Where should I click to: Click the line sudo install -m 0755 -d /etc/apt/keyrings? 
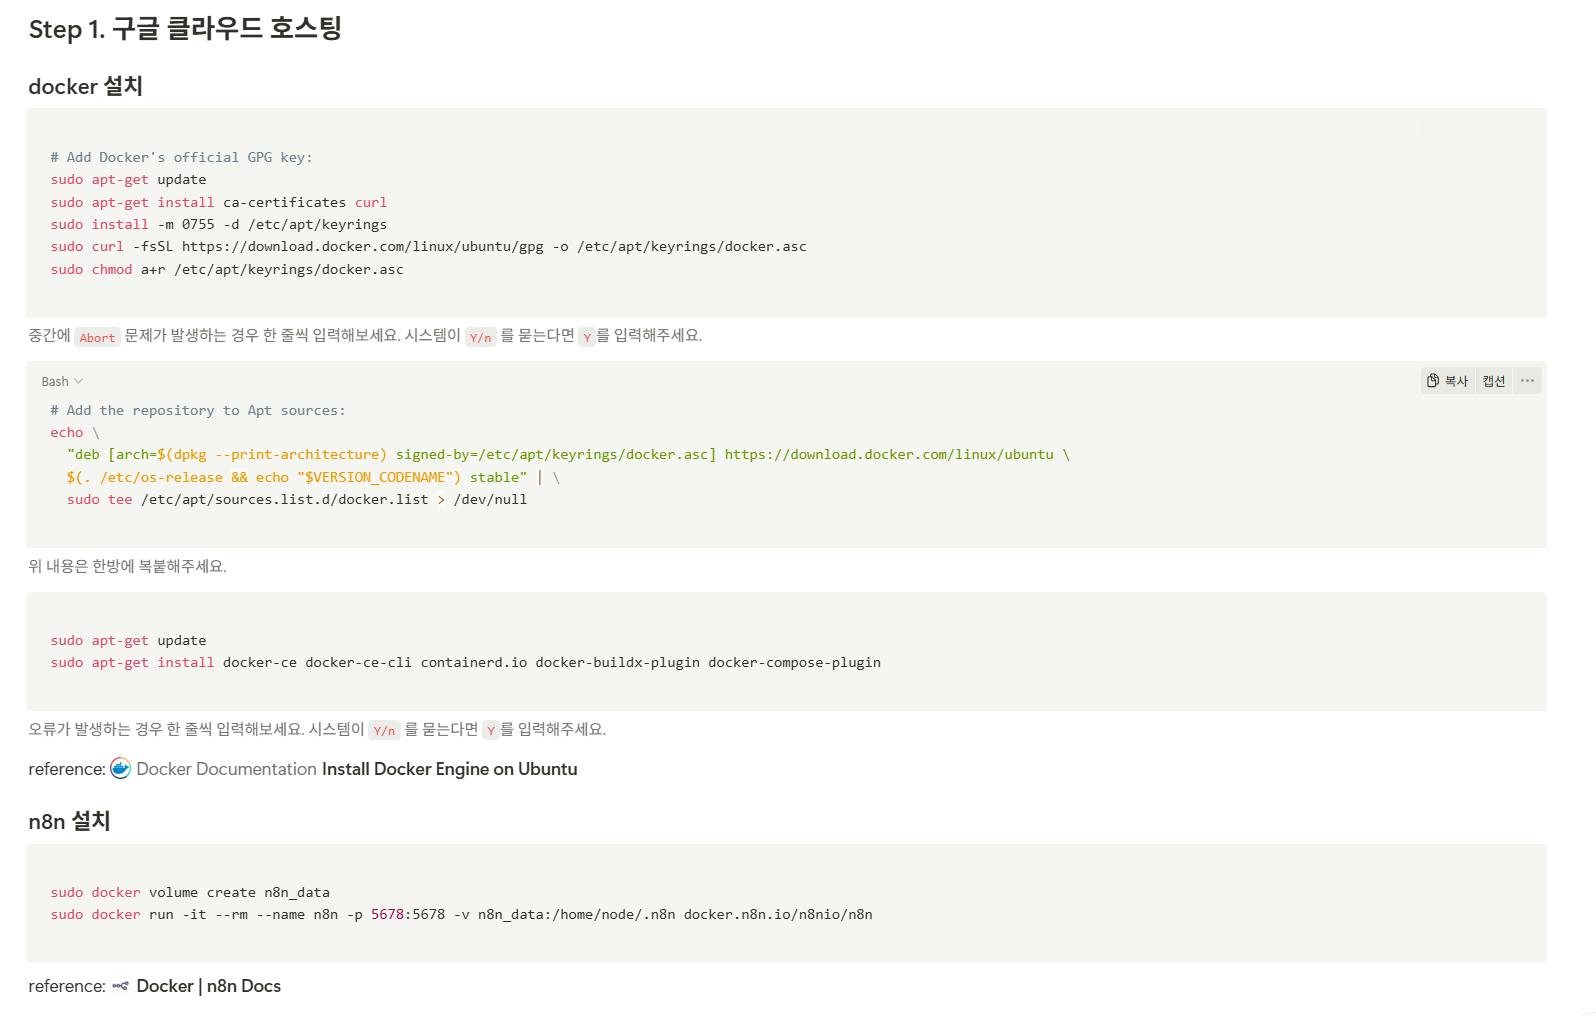point(218,224)
